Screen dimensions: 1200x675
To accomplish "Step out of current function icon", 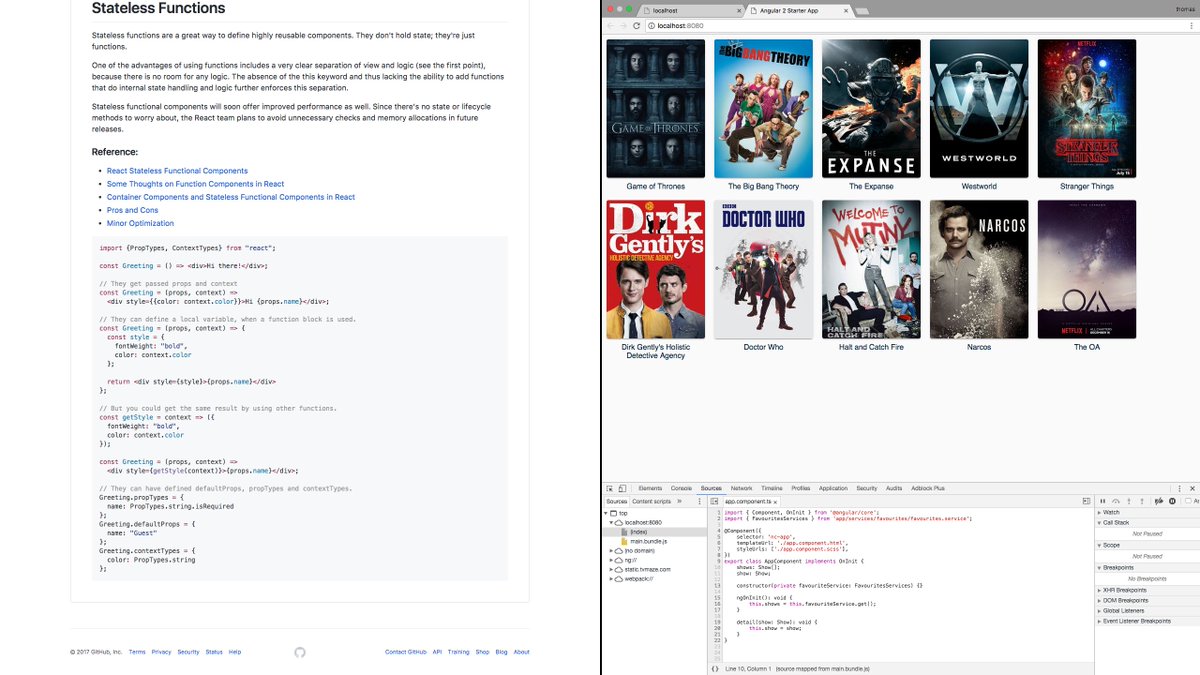I will click(1142, 501).
